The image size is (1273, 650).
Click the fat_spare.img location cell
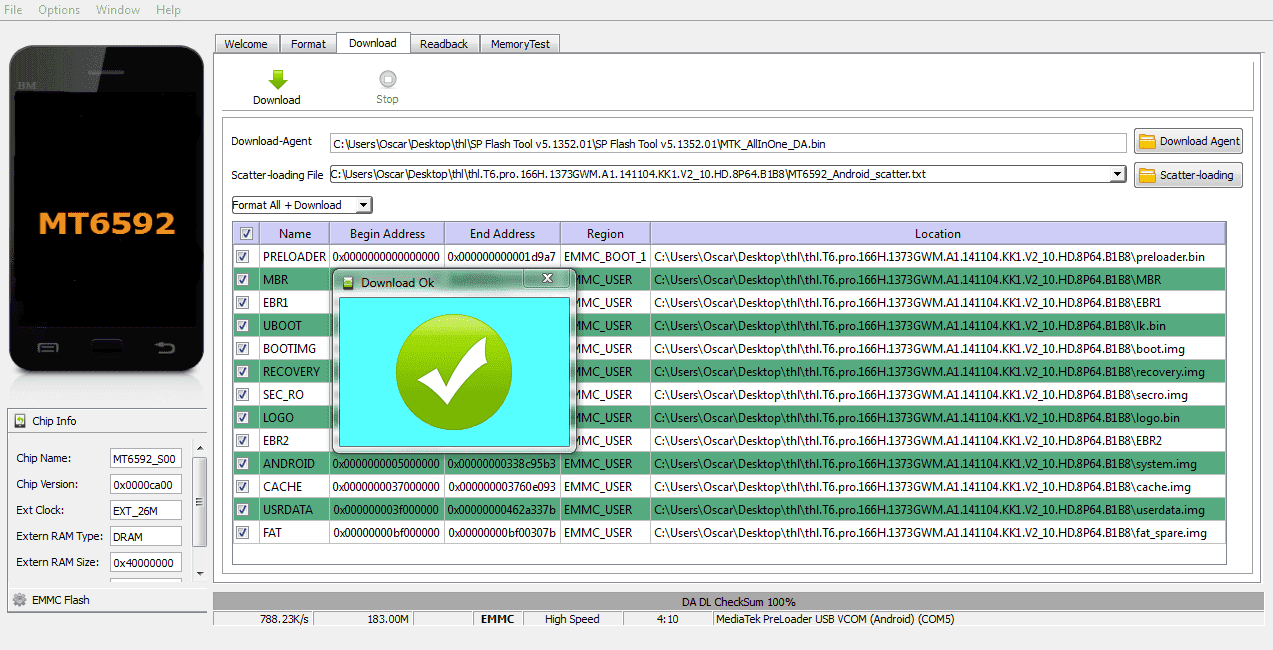pyautogui.click(x=938, y=533)
